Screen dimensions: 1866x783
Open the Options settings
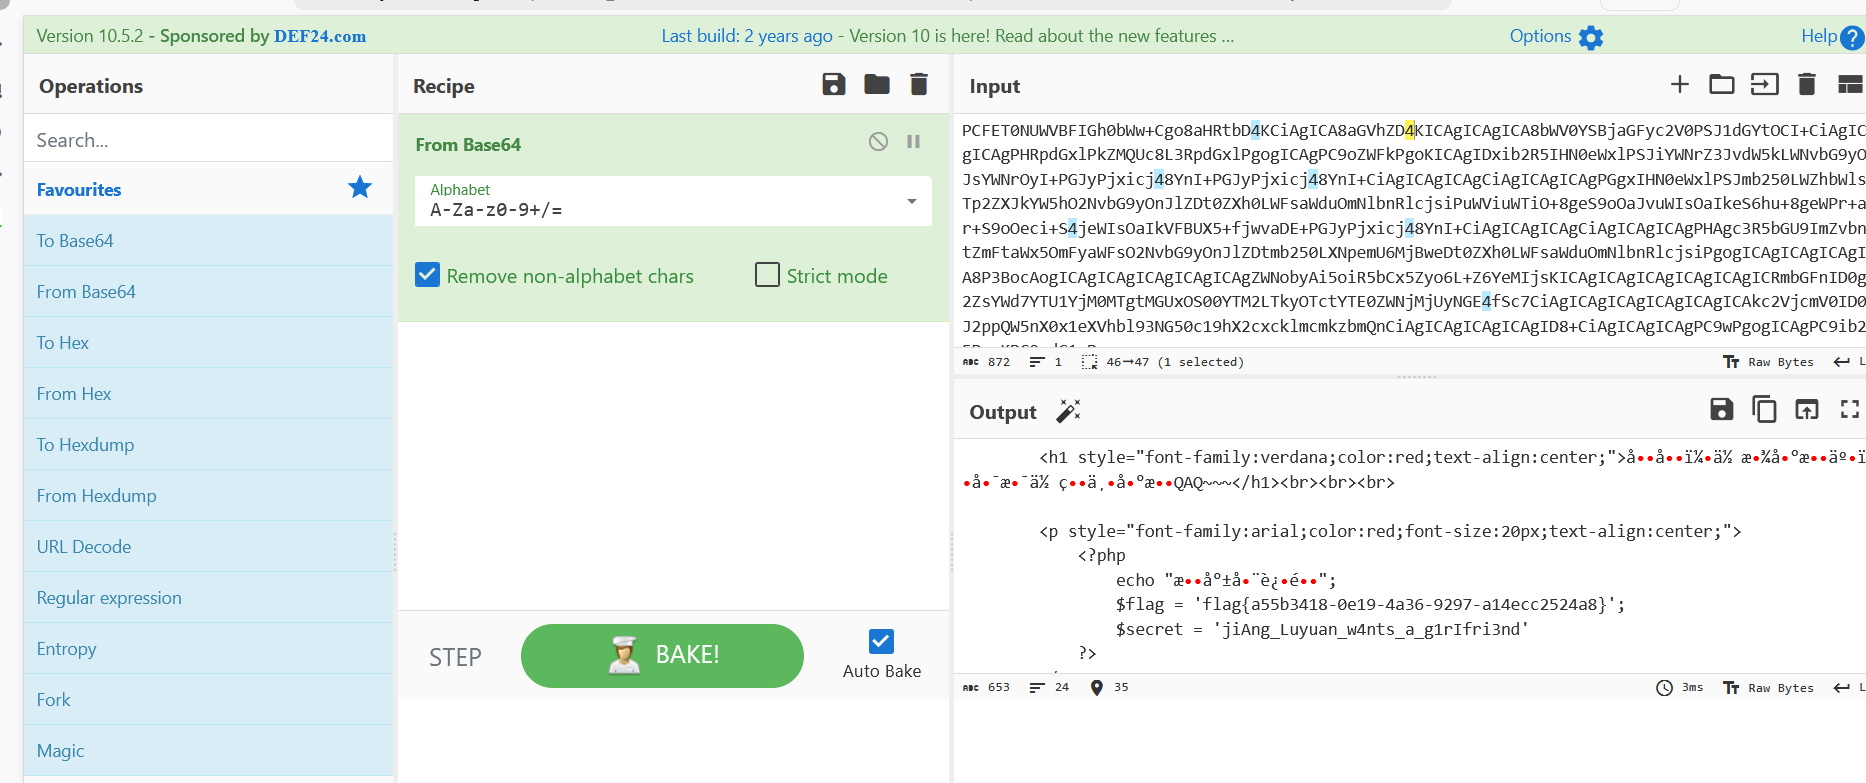click(1555, 36)
